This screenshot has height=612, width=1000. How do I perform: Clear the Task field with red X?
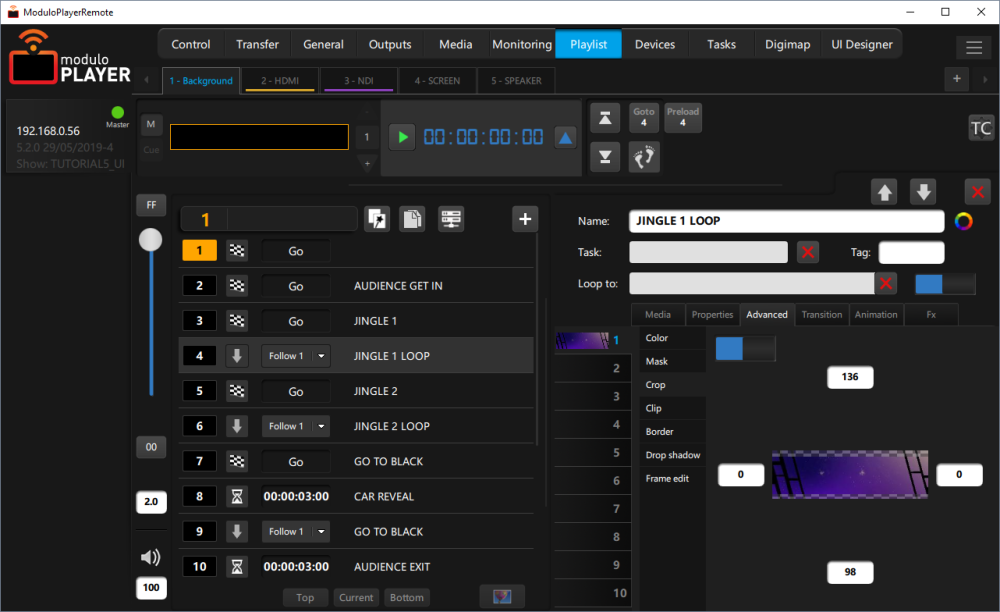click(x=808, y=253)
